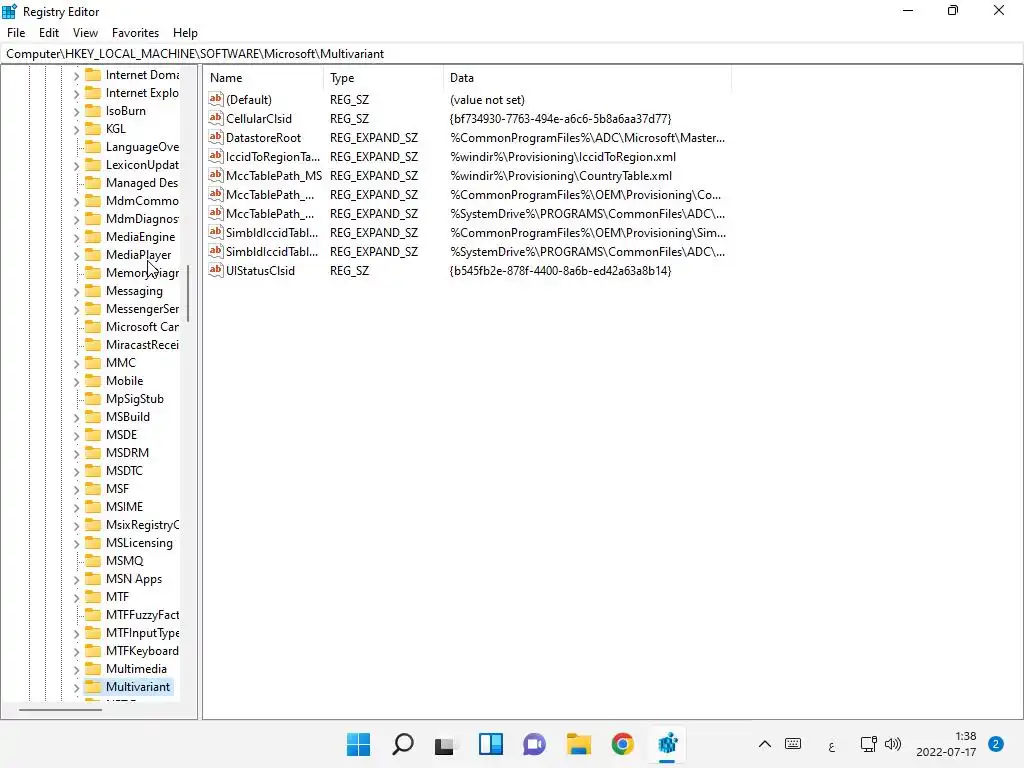Show hidden system tray icons

pos(765,744)
